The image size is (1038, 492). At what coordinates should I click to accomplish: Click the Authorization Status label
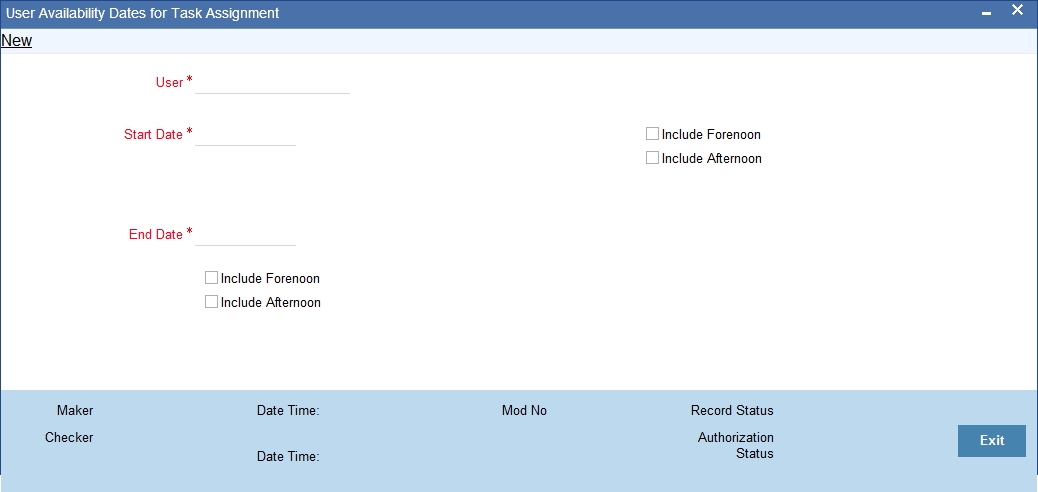735,446
